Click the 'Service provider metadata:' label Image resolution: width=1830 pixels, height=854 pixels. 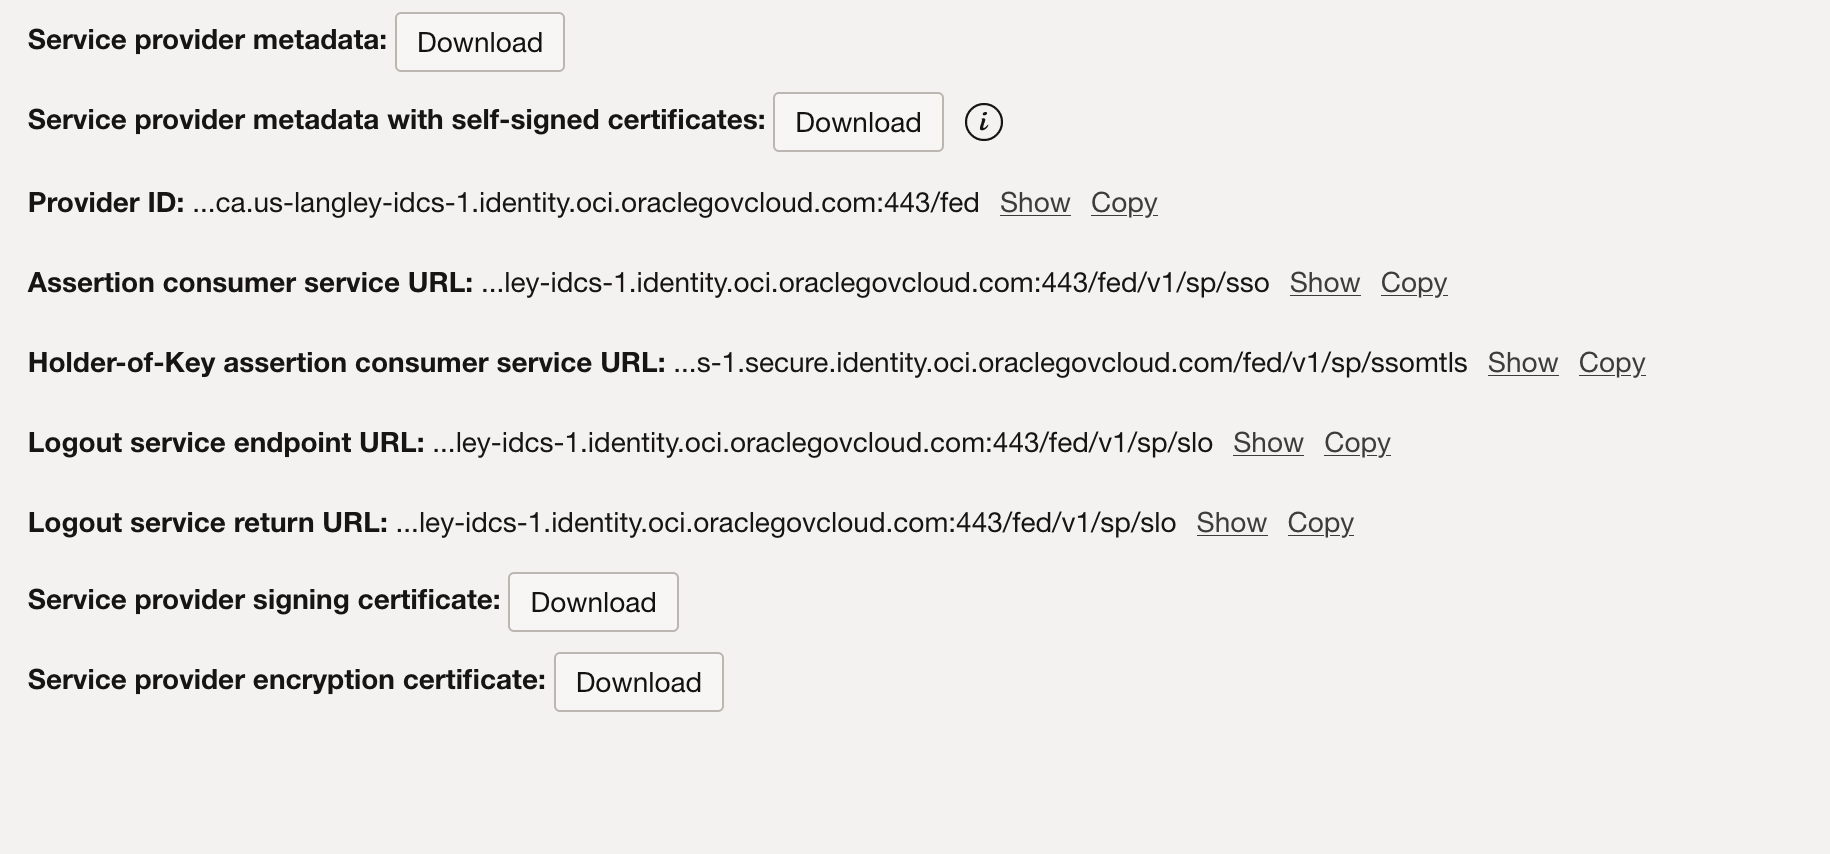click(207, 40)
